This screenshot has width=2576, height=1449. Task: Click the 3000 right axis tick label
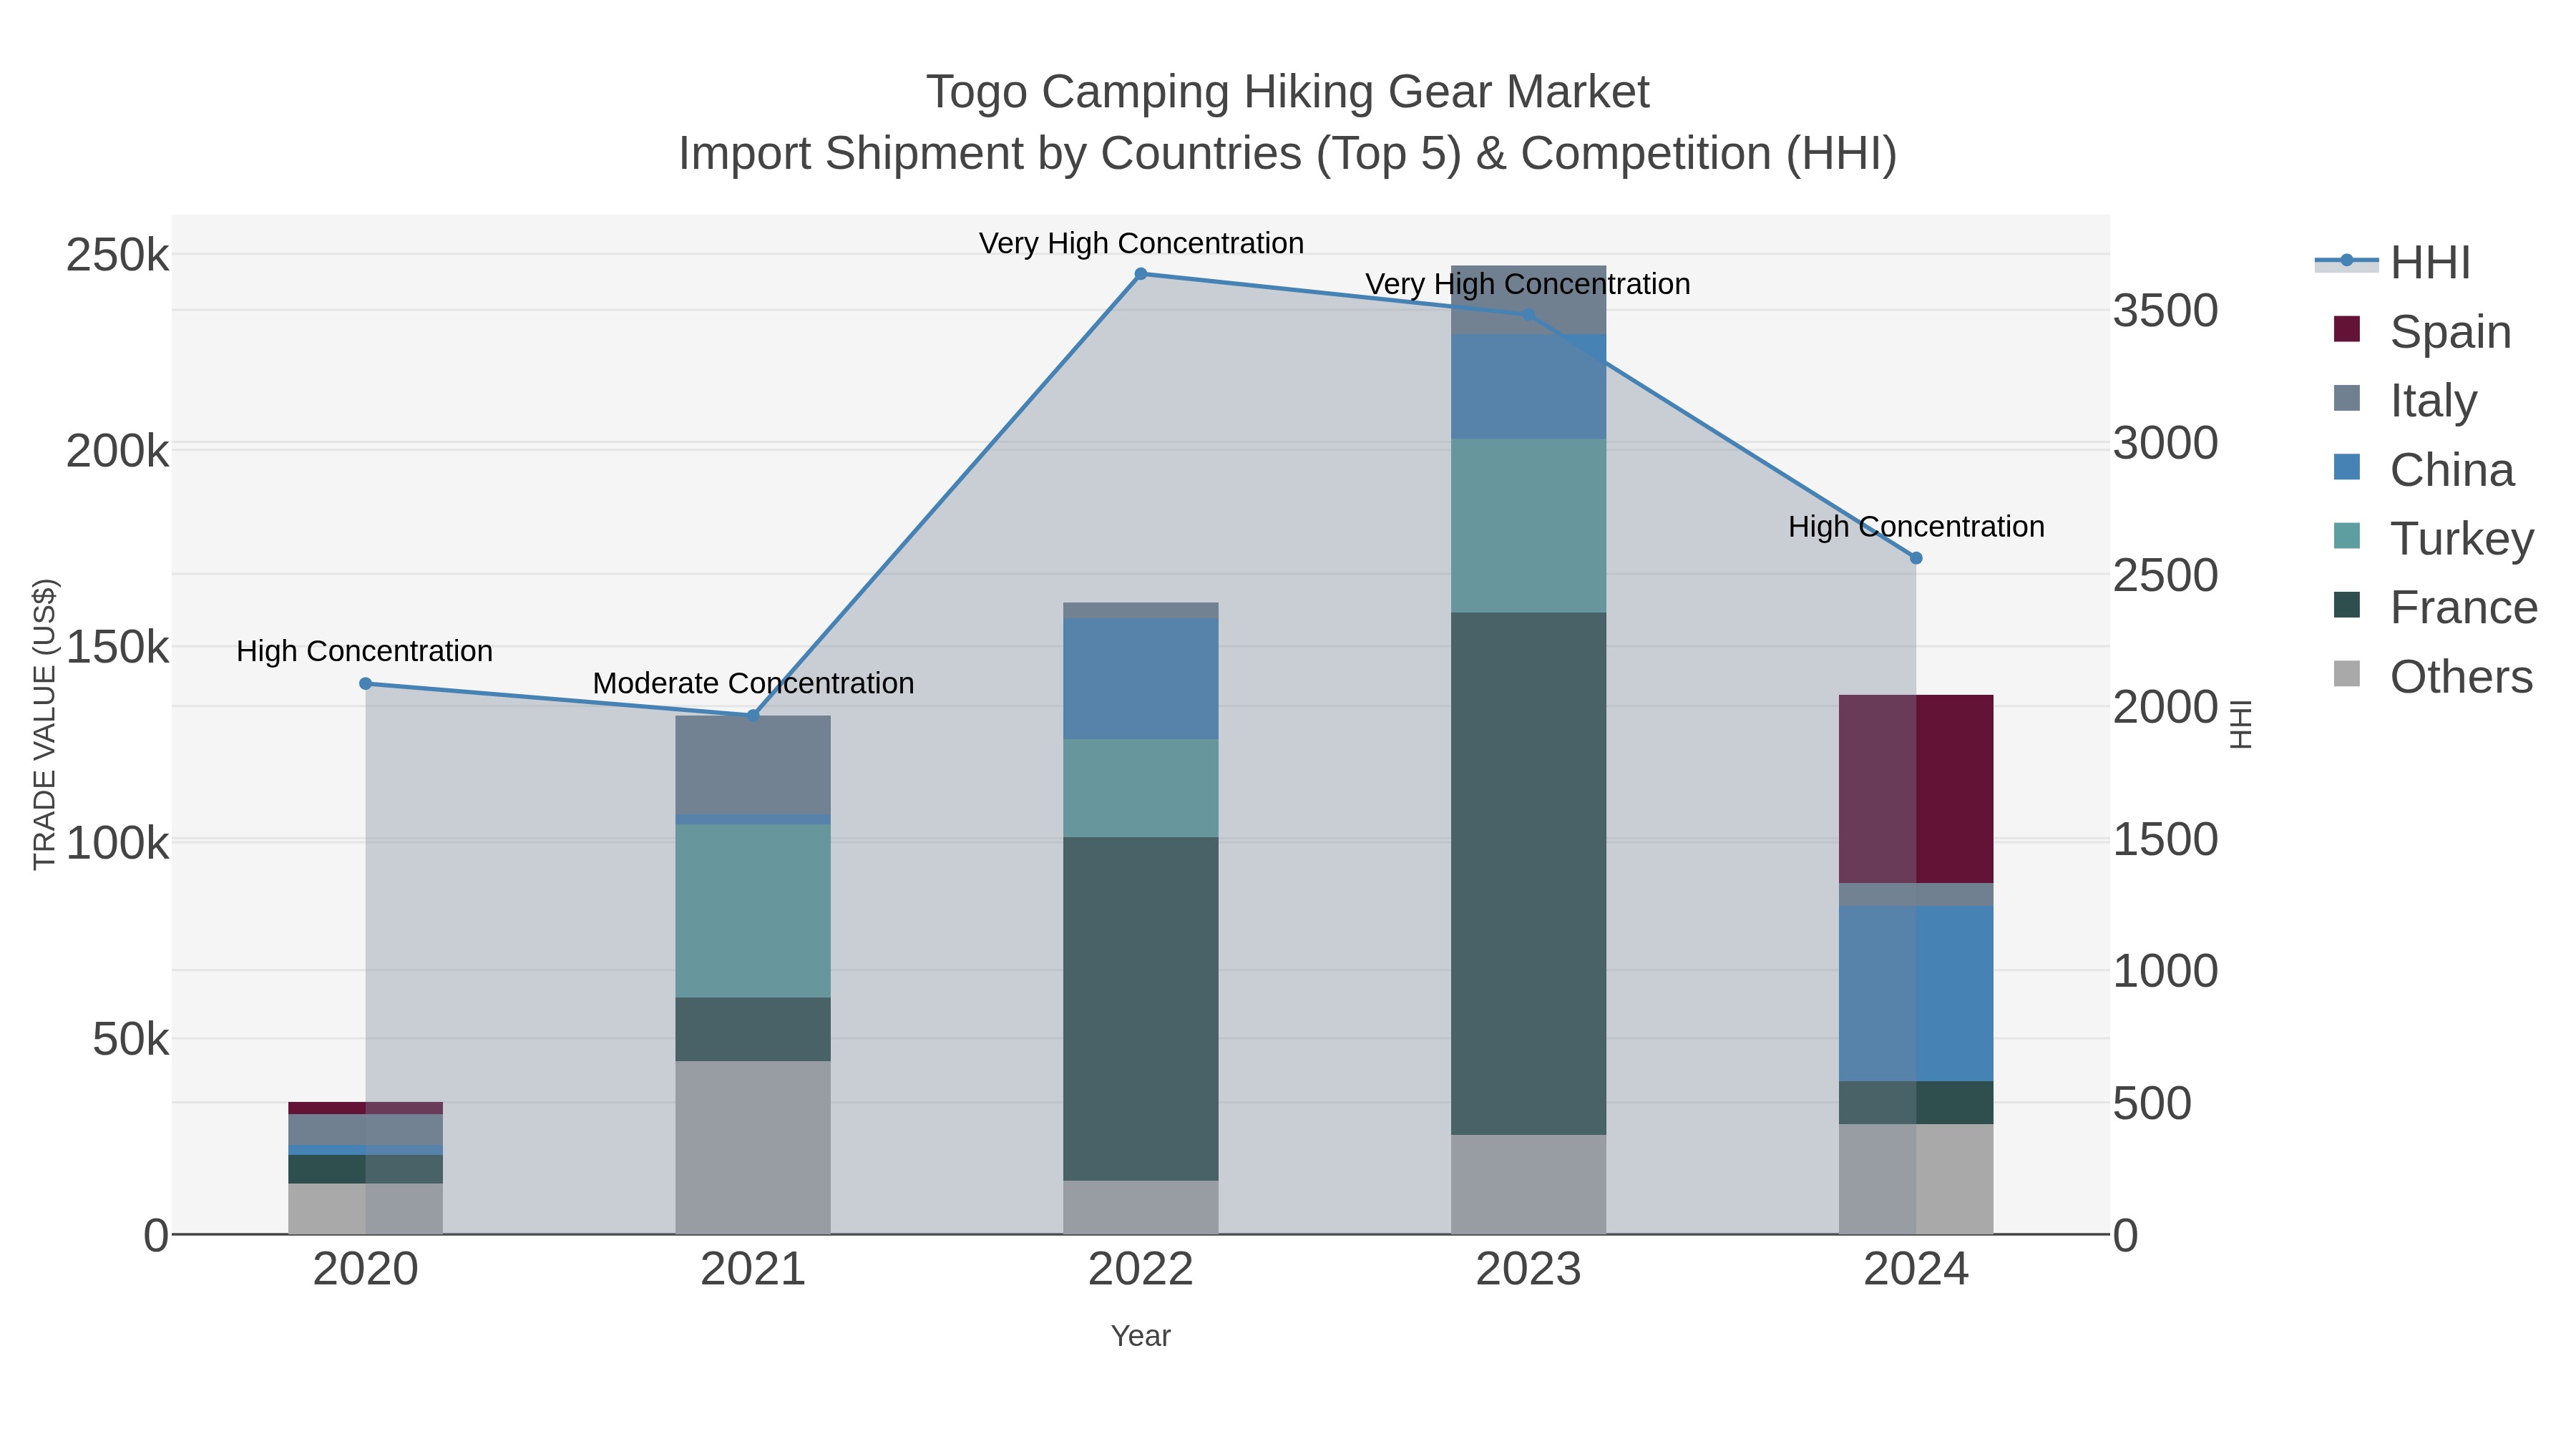click(x=2166, y=443)
